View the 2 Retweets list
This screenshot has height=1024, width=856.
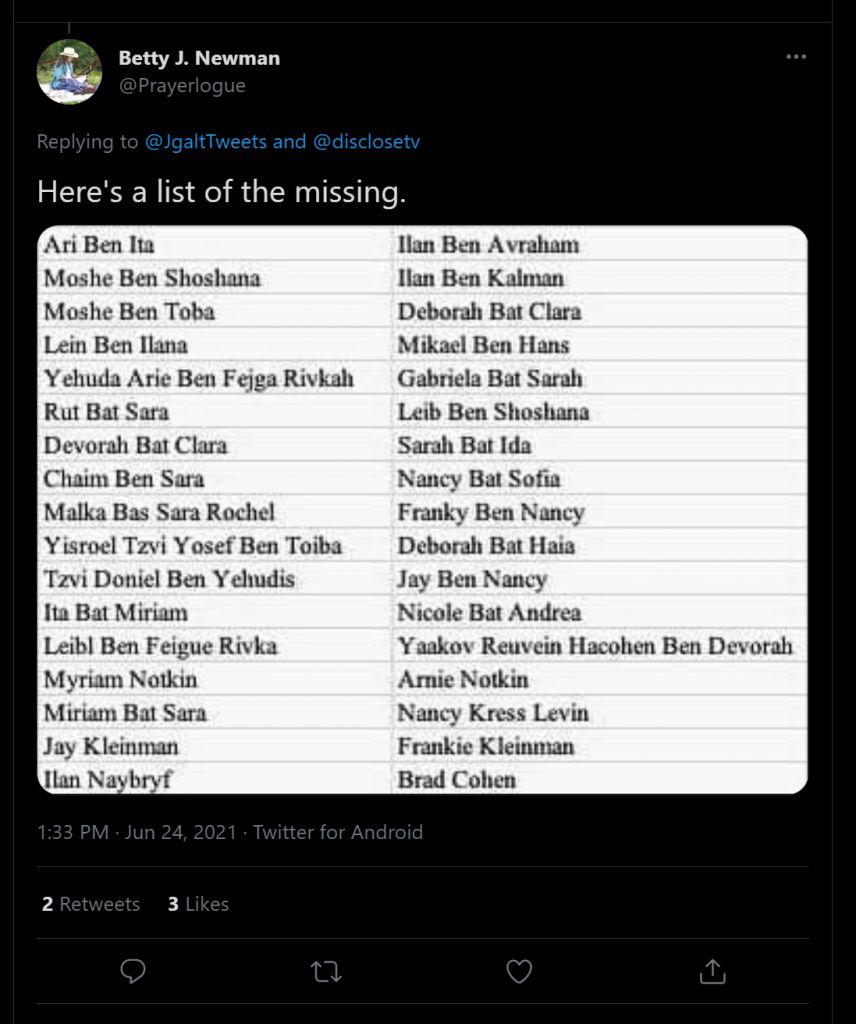91,904
